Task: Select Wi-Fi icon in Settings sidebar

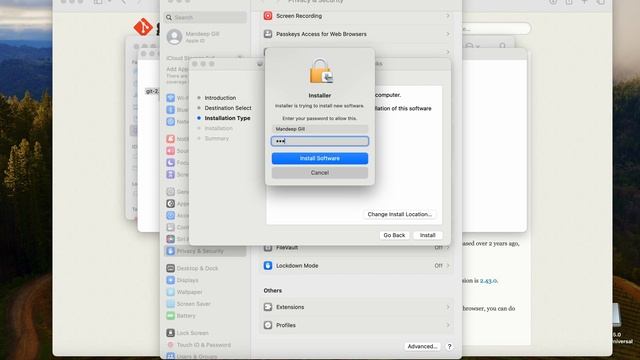Action: (171, 98)
